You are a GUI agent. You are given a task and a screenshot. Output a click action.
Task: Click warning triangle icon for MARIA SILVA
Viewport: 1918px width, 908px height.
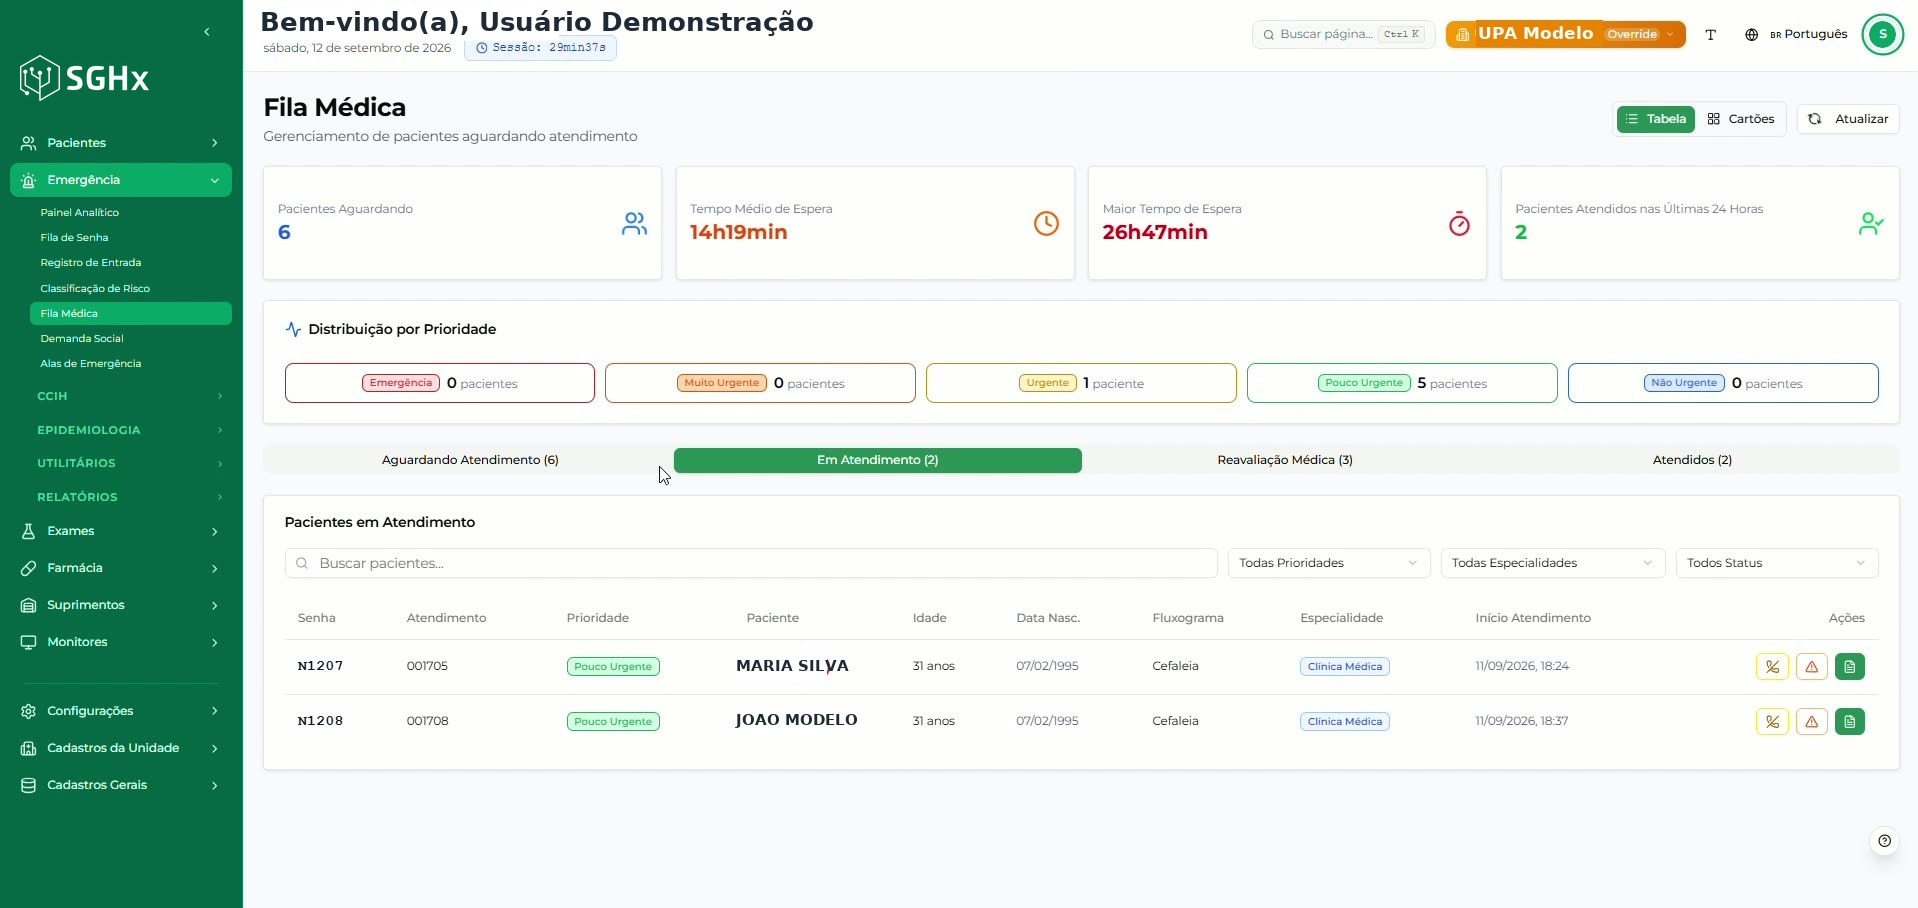(x=1811, y=667)
